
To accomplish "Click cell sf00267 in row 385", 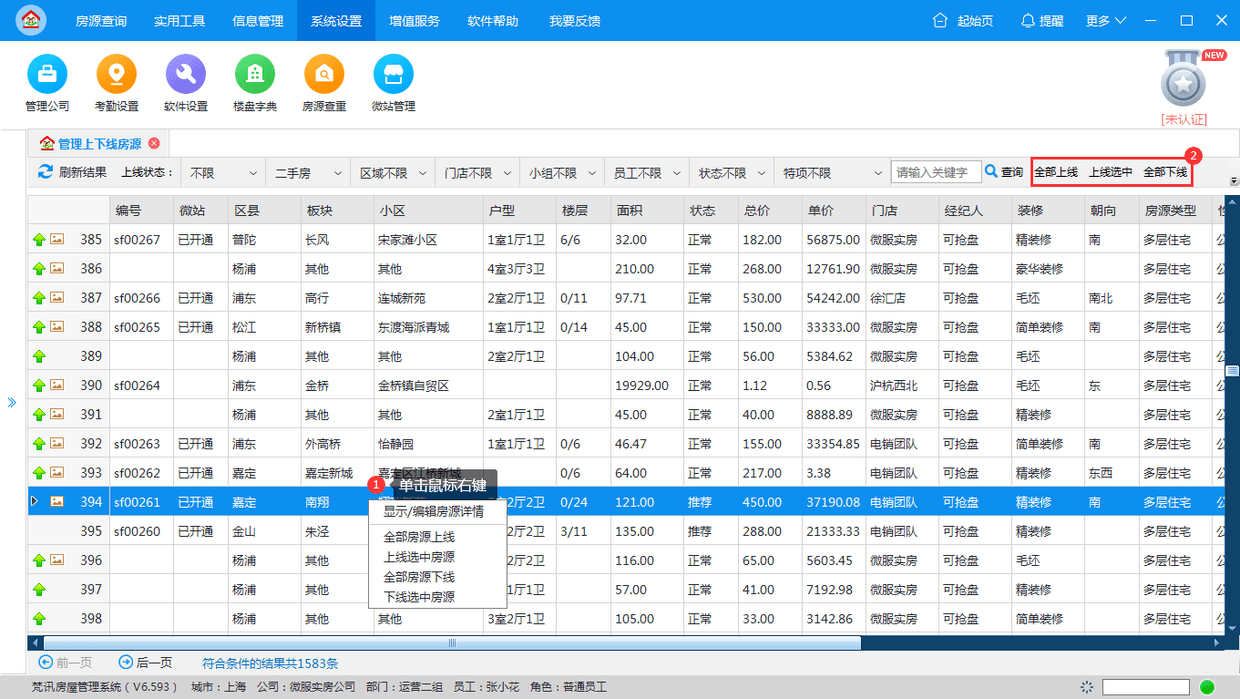I will 141,240.
